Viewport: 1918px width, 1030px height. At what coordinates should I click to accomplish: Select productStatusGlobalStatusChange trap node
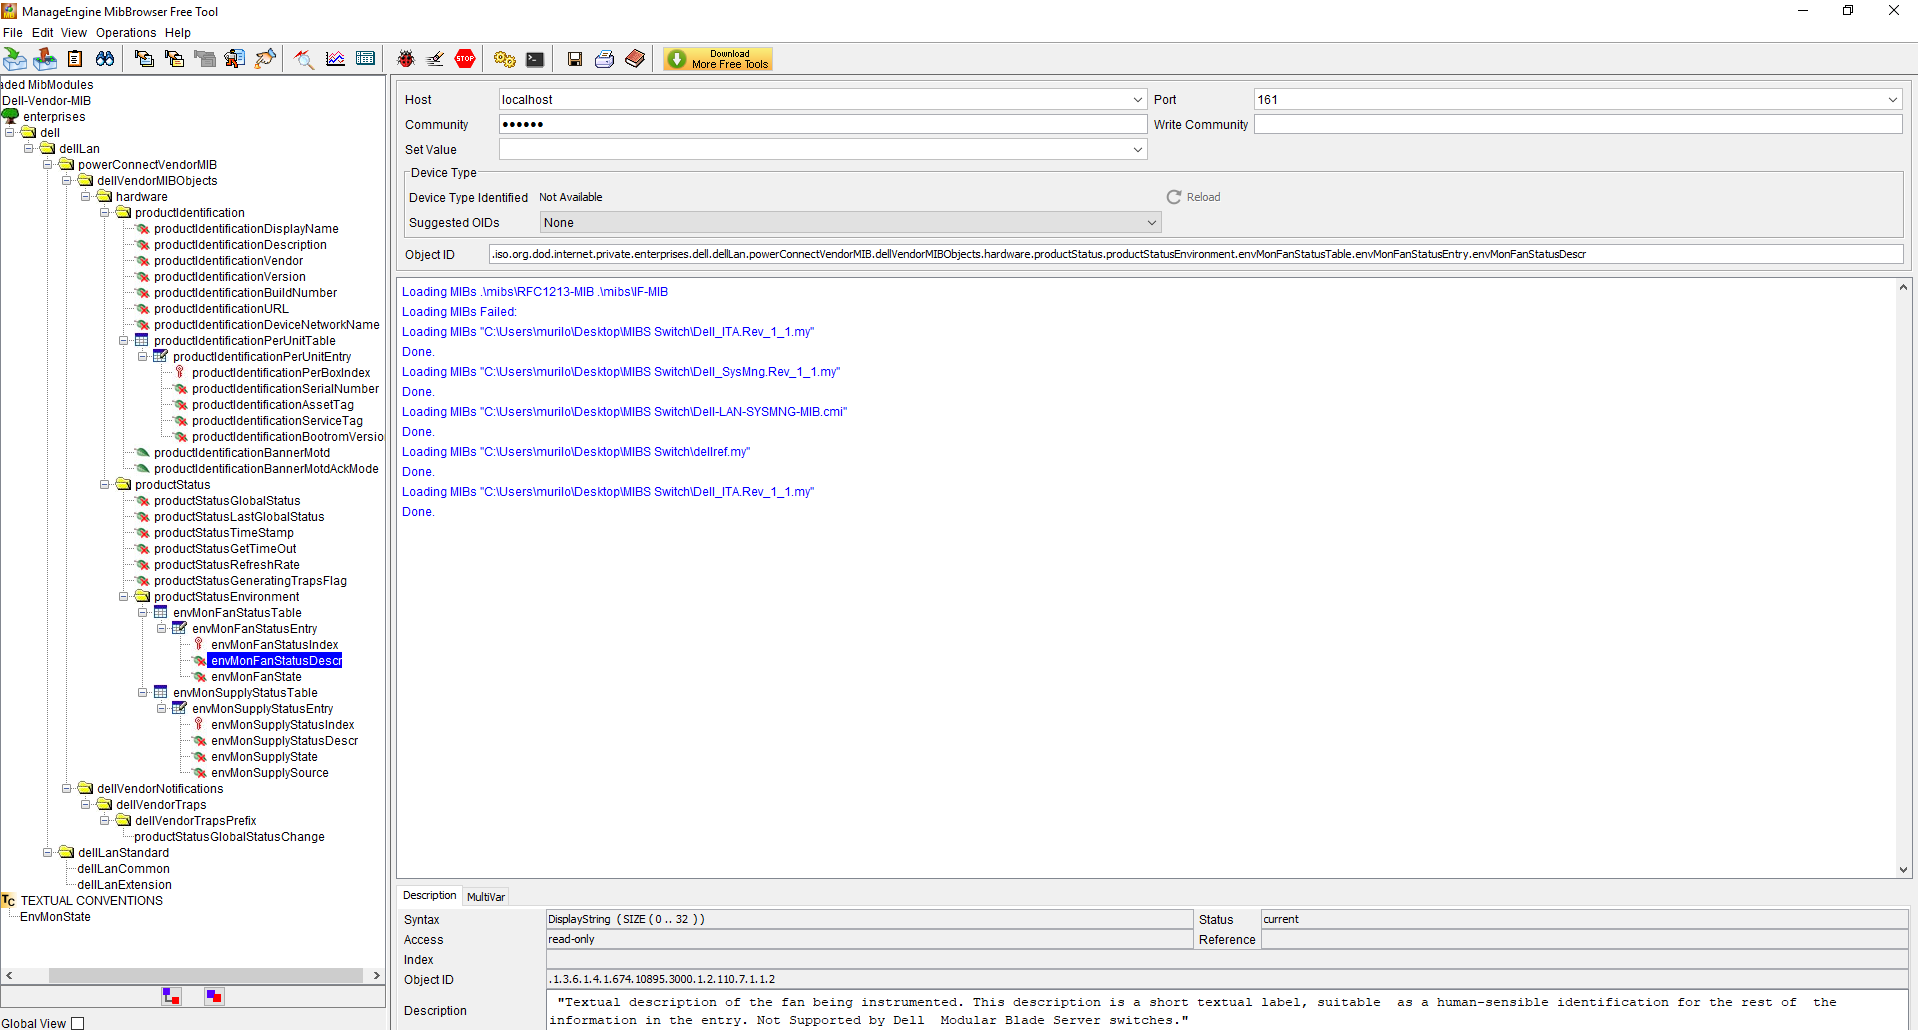tap(229, 837)
